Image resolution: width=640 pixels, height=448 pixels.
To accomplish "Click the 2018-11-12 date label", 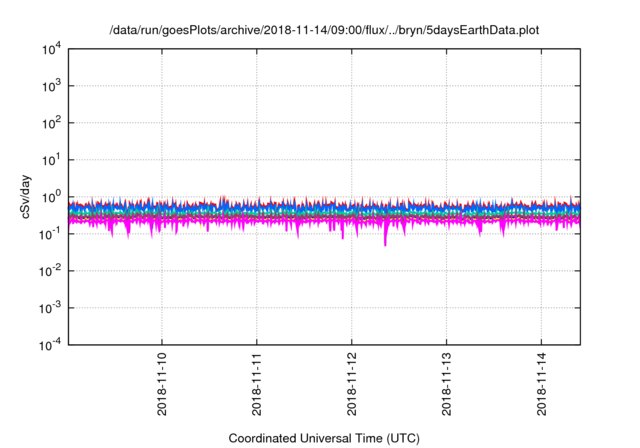I will (351, 384).
